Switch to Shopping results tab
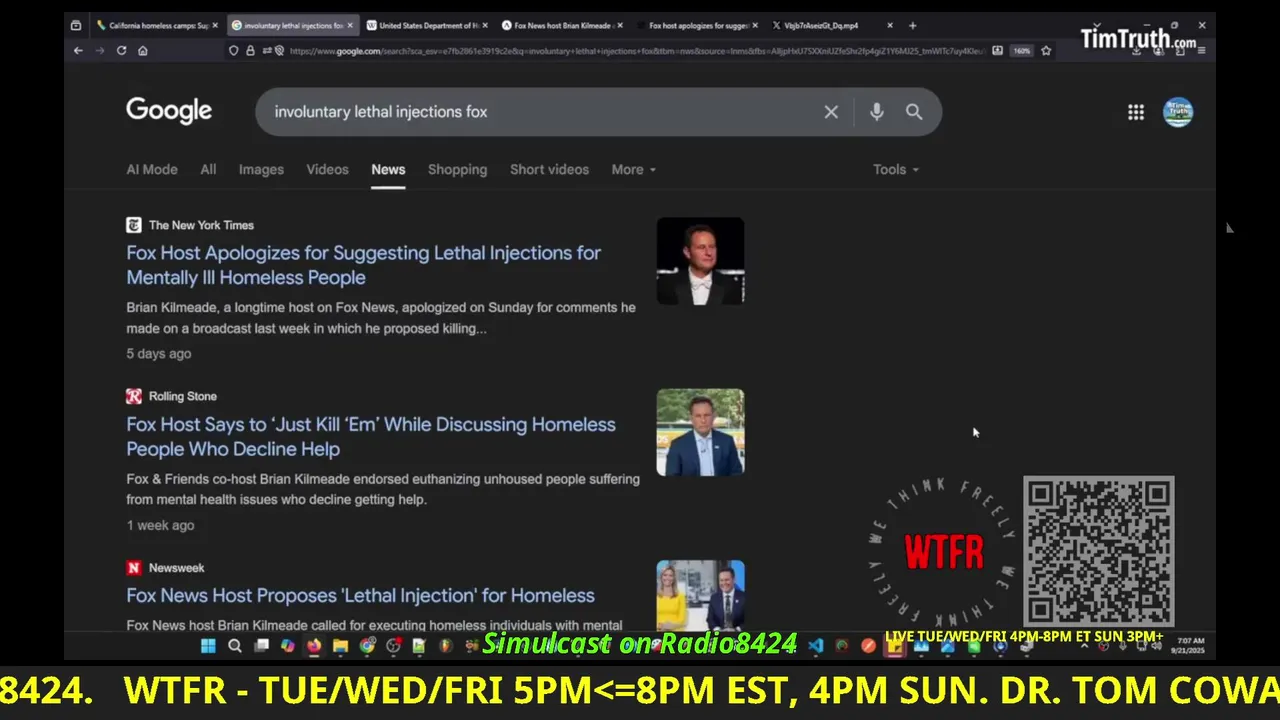This screenshot has height=720, width=1280. coord(457,169)
